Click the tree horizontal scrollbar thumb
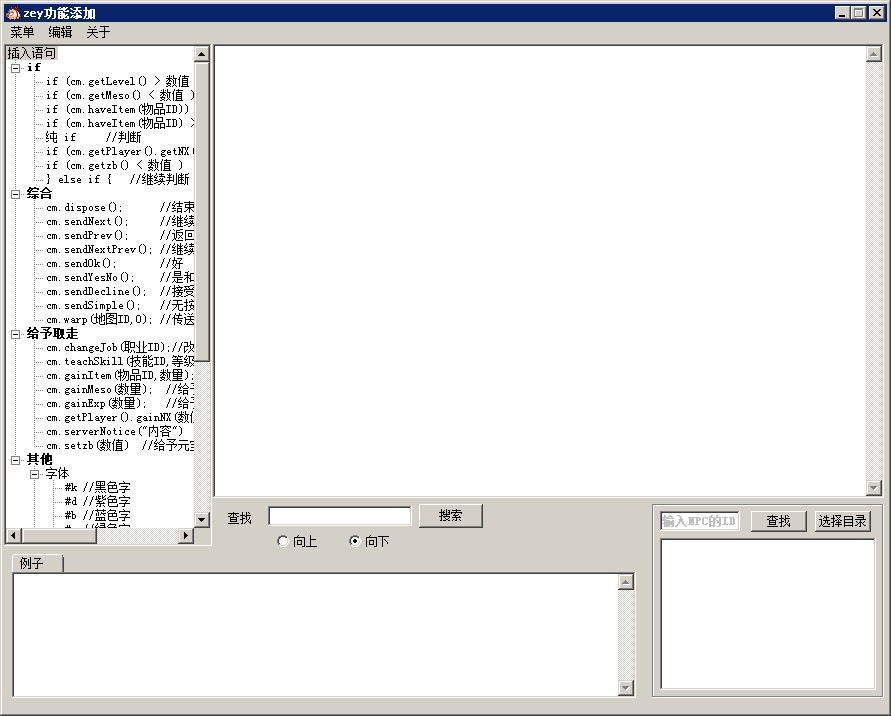The image size is (891, 716). [x=59, y=535]
